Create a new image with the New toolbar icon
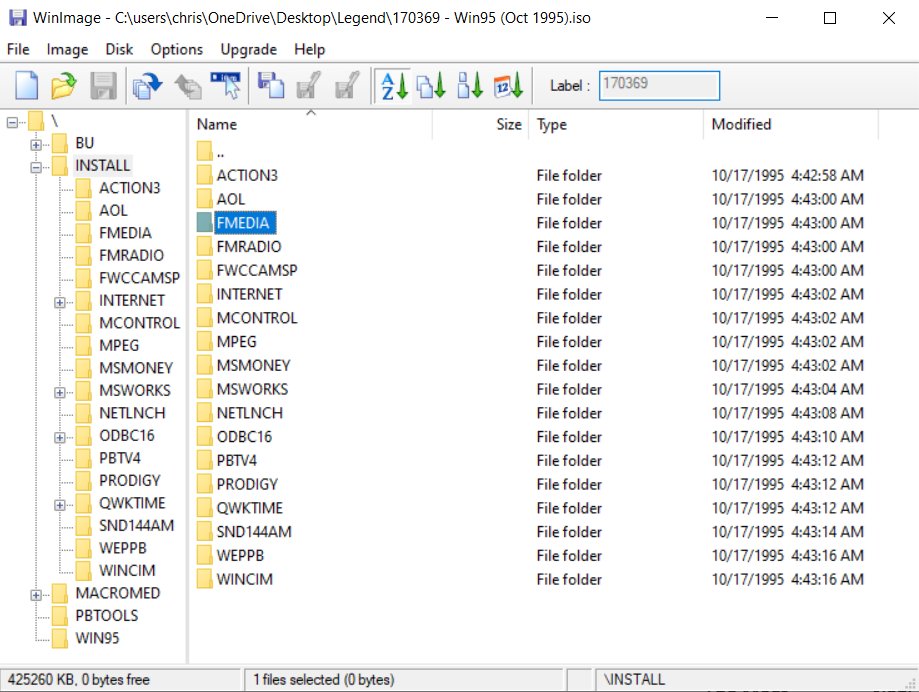Viewport: 919px width, 692px height. [x=26, y=86]
